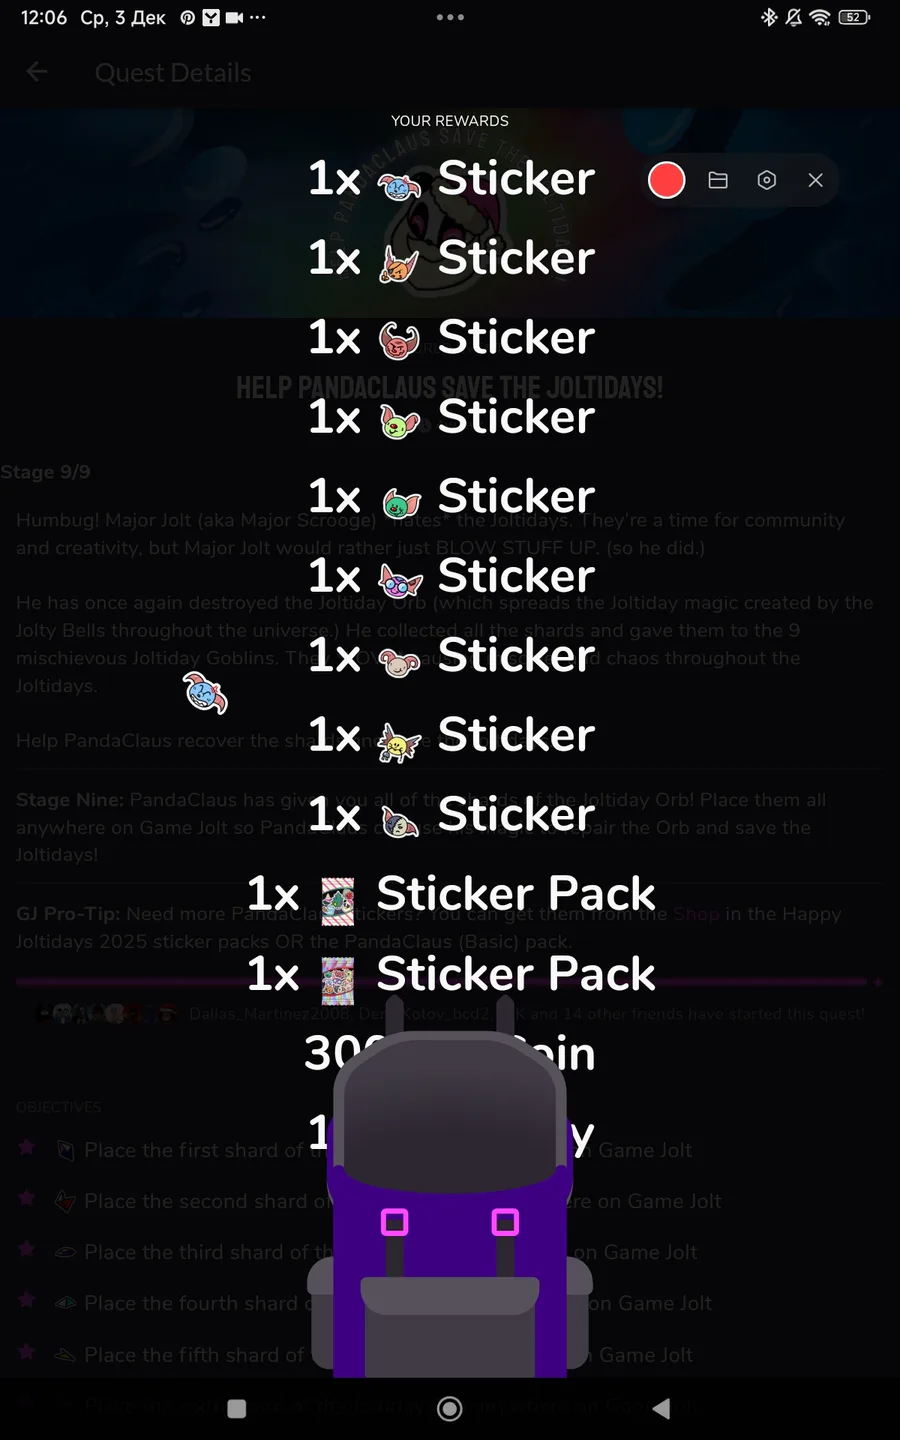Open the Shop link in GJ Pro-Tip
This screenshot has height=1440, width=900.
pos(695,914)
